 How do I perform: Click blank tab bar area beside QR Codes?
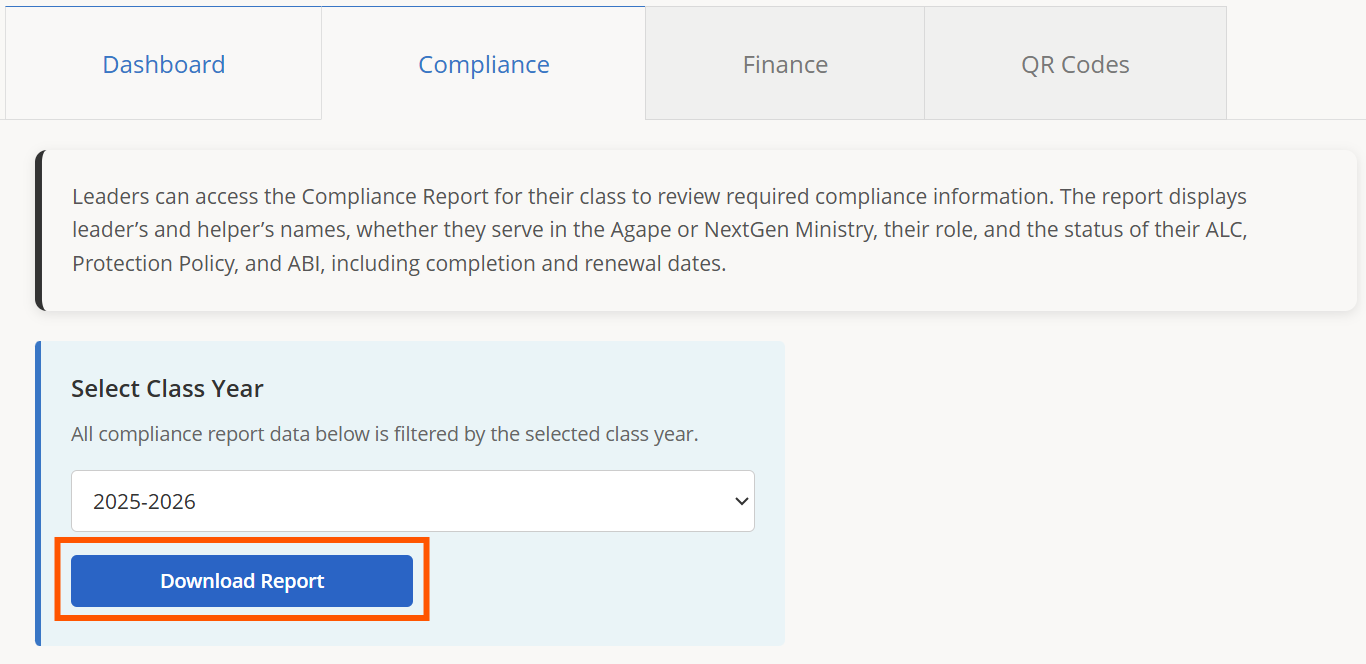pos(1295,65)
